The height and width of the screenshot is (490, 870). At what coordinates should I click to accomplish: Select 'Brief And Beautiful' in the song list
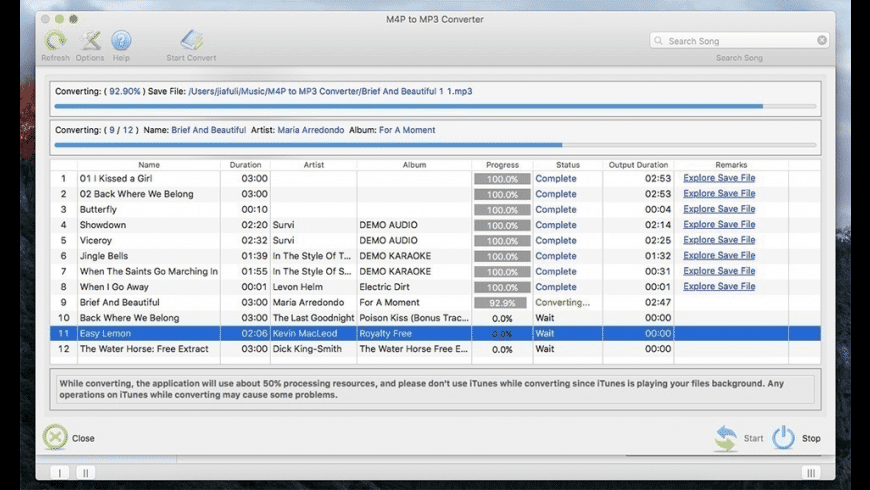[435, 302]
